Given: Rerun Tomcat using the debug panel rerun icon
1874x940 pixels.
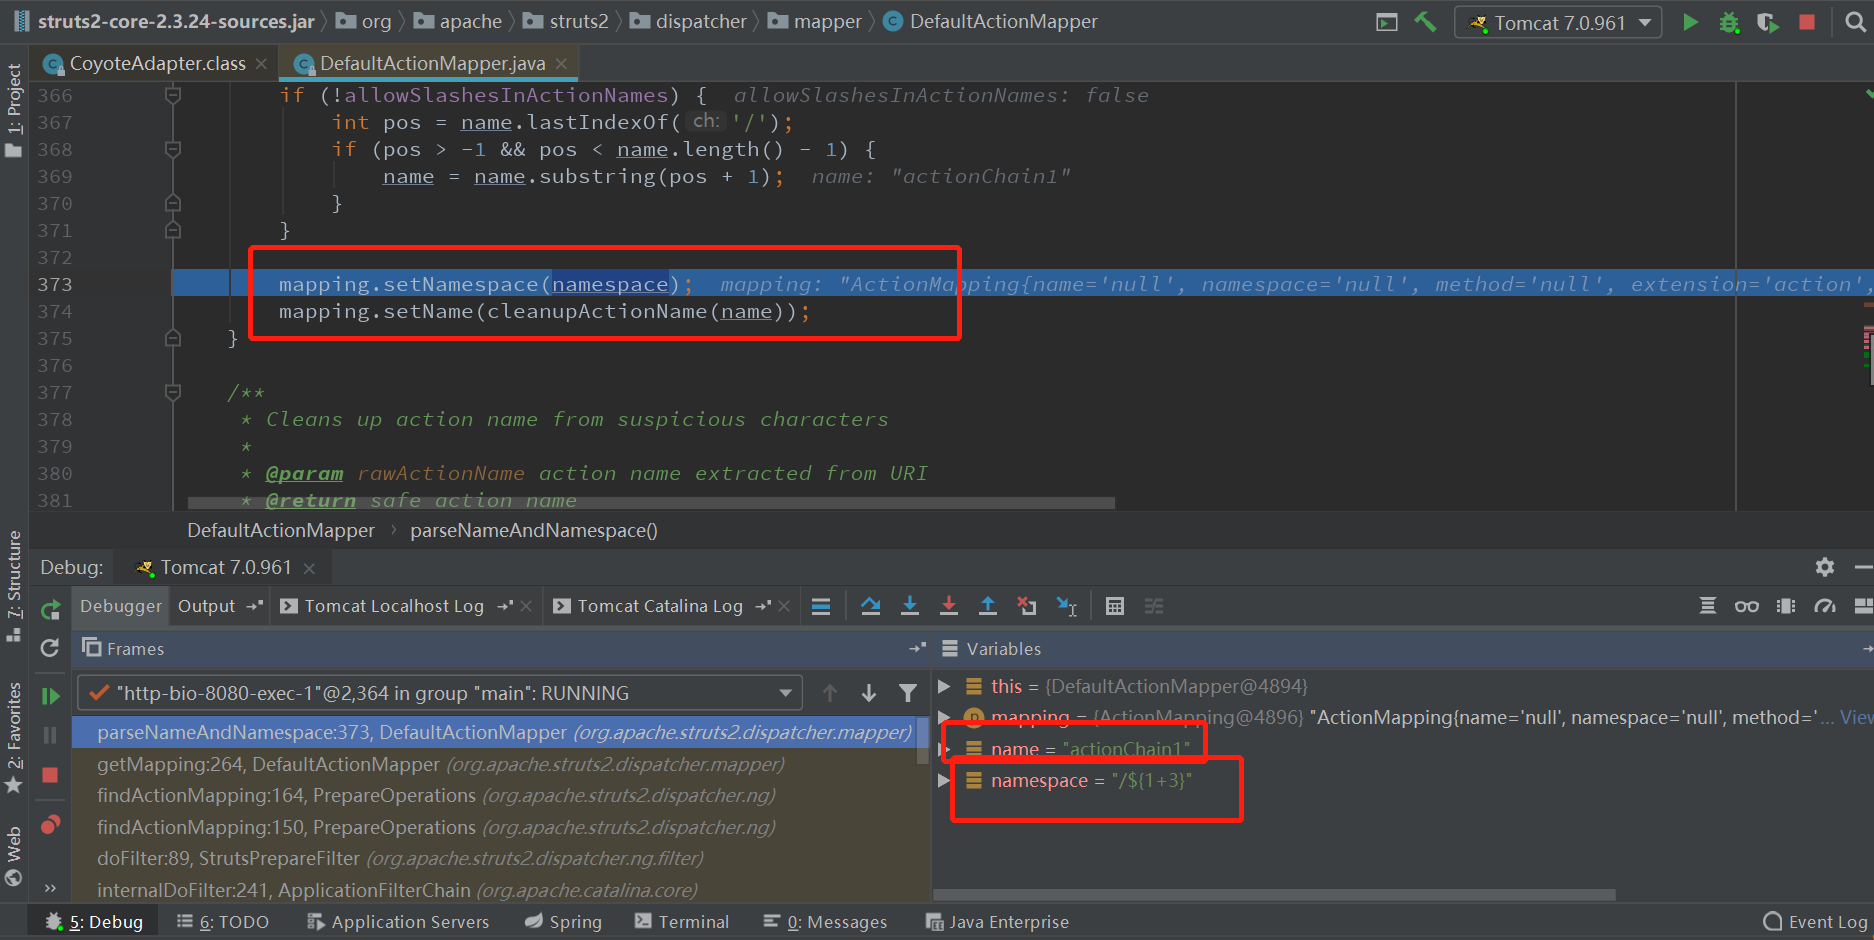Looking at the screenshot, I should pos(50,609).
